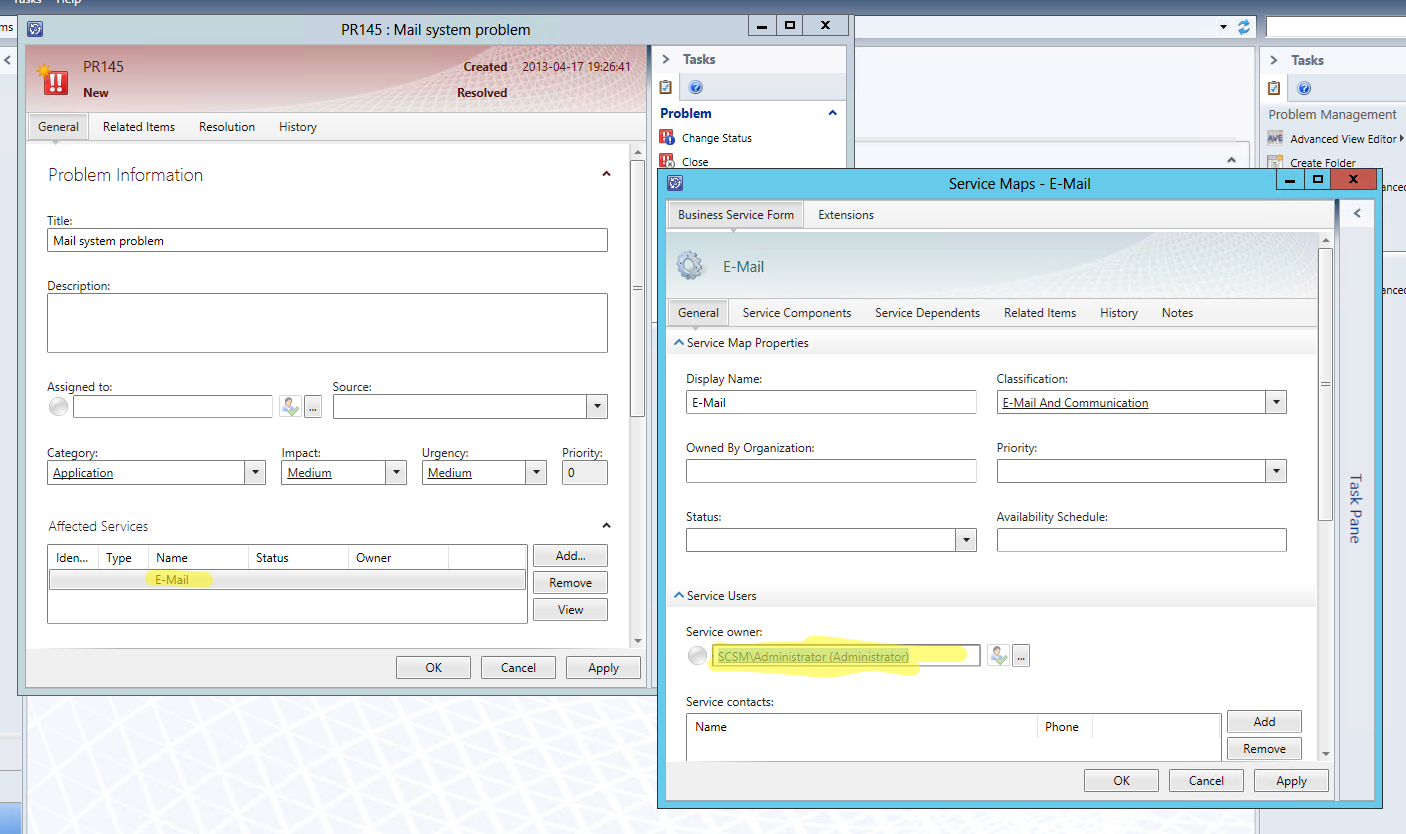
Task: Click the Create Folder icon
Action: pyautogui.click(x=1275, y=162)
